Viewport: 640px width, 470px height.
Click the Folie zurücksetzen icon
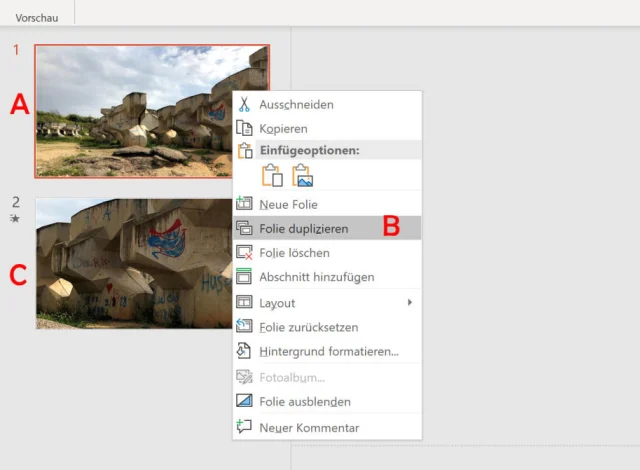(x=244, y=327)
